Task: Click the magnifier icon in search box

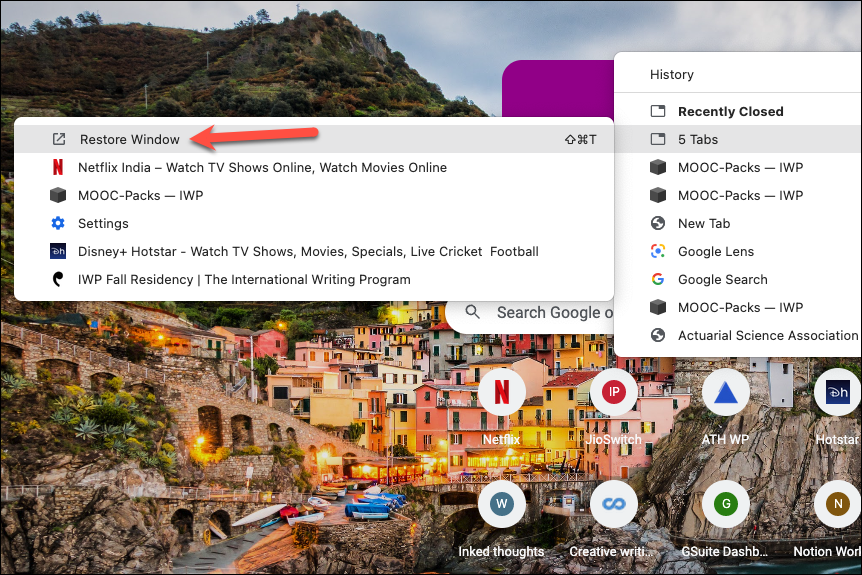Action: pyautogui.click(x=473, y=312)
